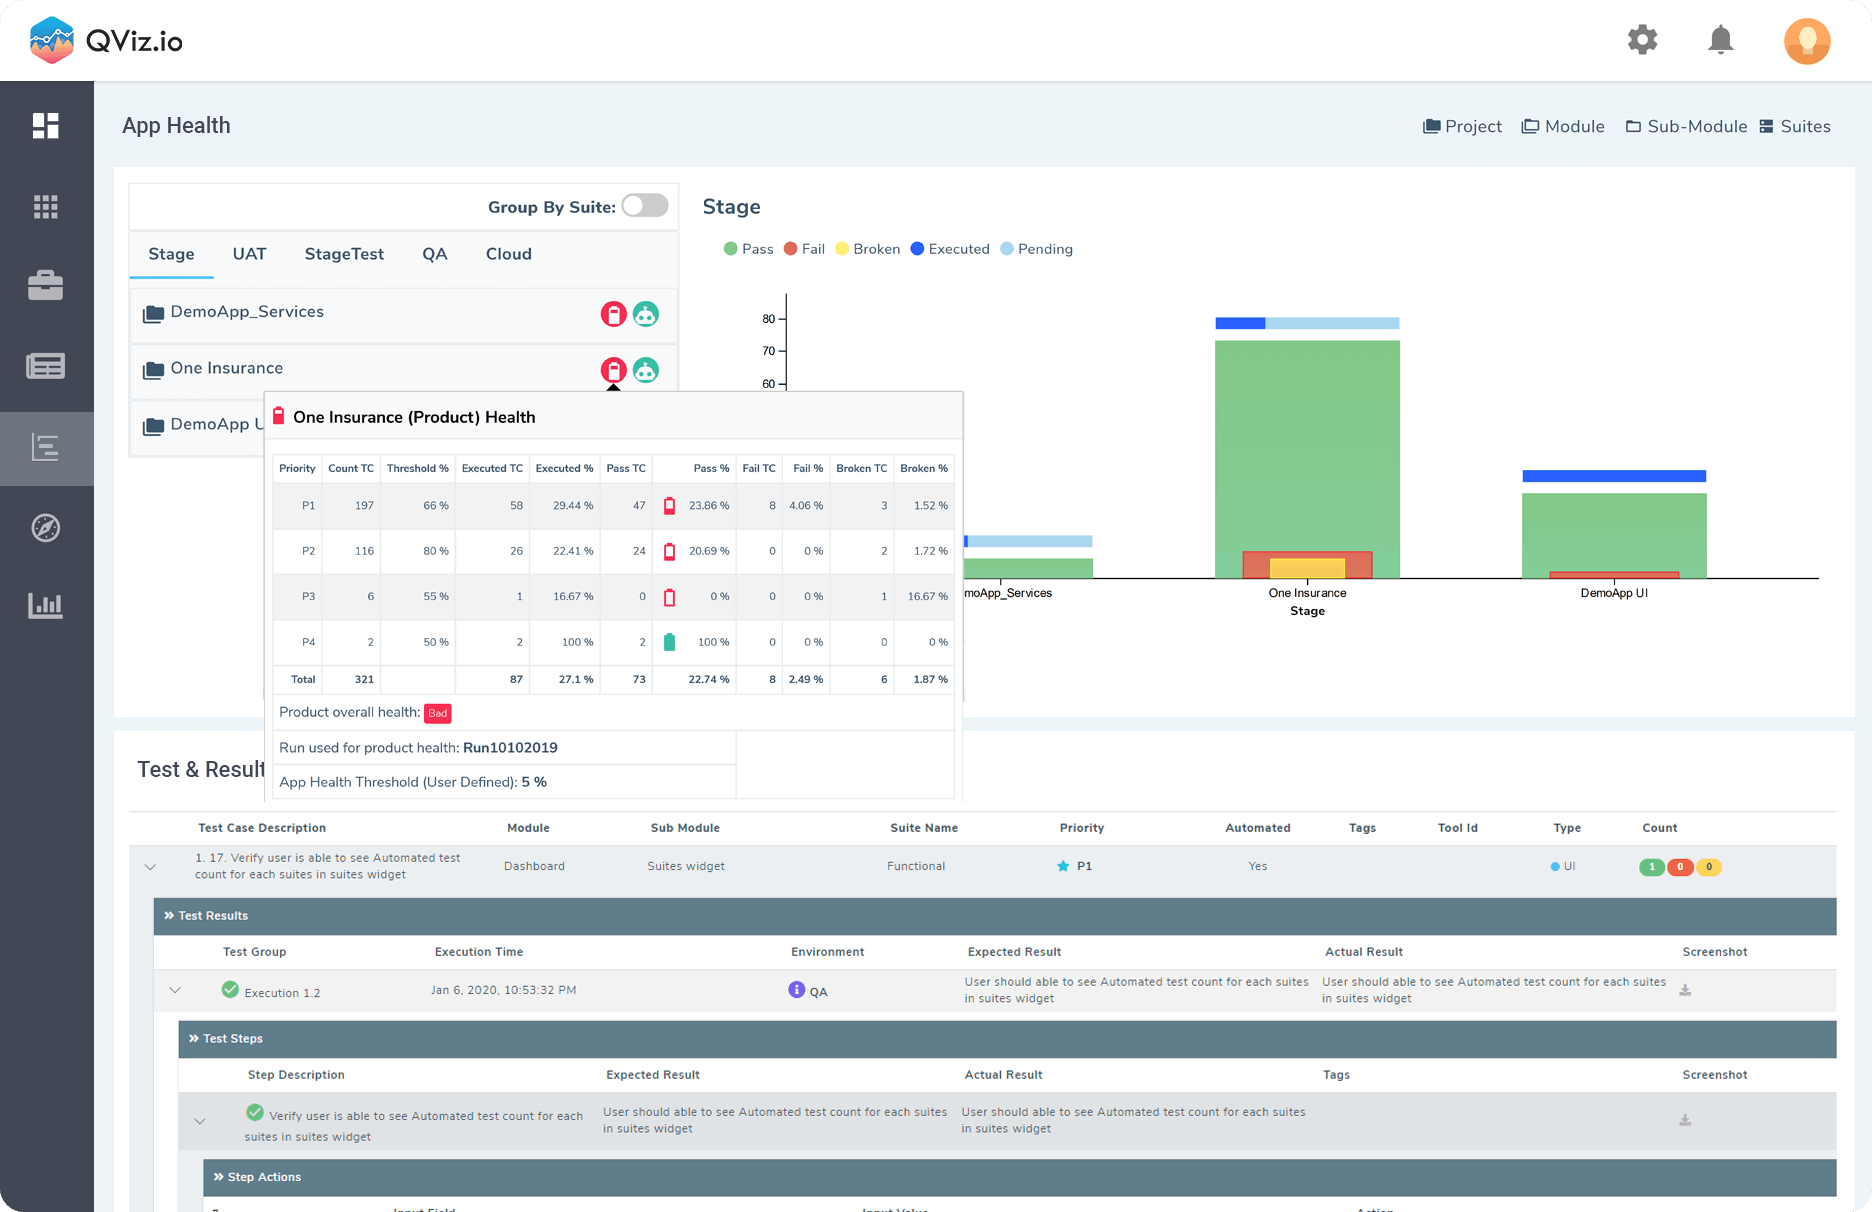
Task: Select the compass explore icon in sidebar
Action: [47, 528]
